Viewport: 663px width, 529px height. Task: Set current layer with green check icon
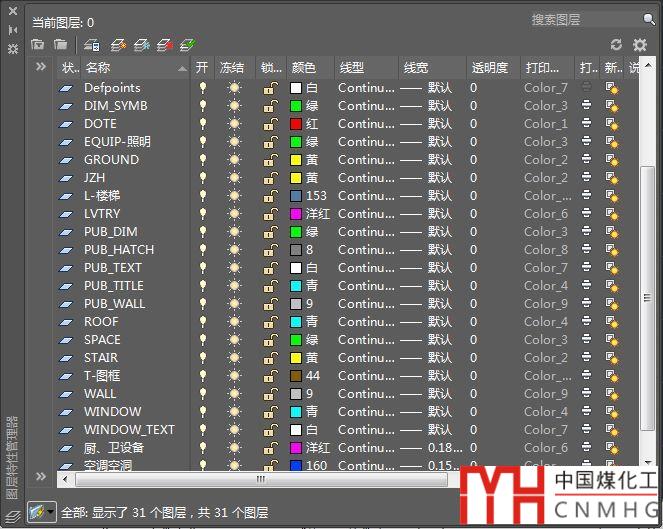[187, 44]
